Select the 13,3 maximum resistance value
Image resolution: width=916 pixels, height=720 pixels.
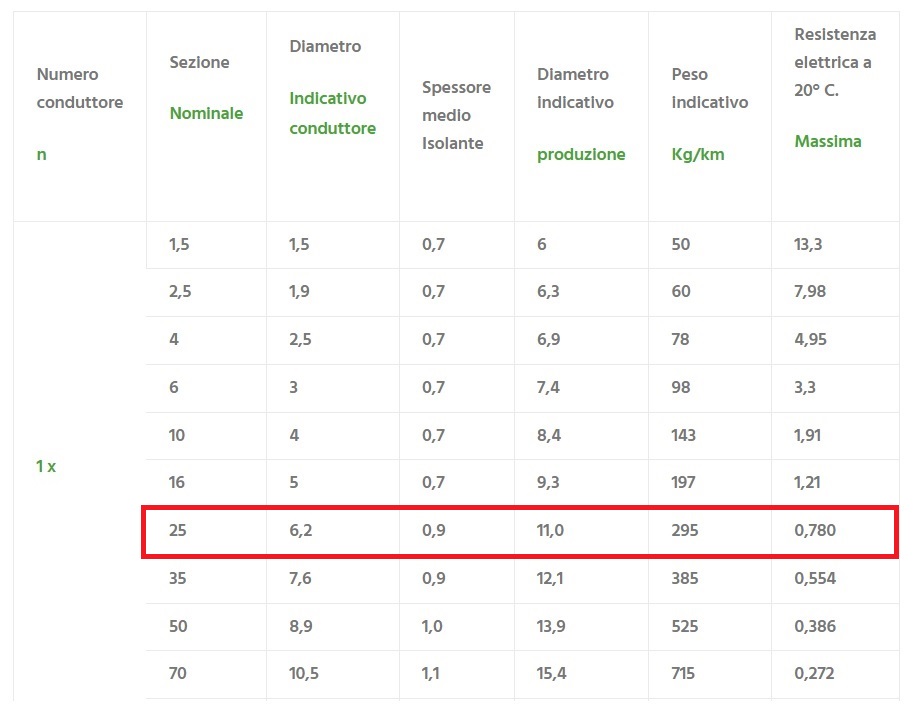(x=808, y=244)
